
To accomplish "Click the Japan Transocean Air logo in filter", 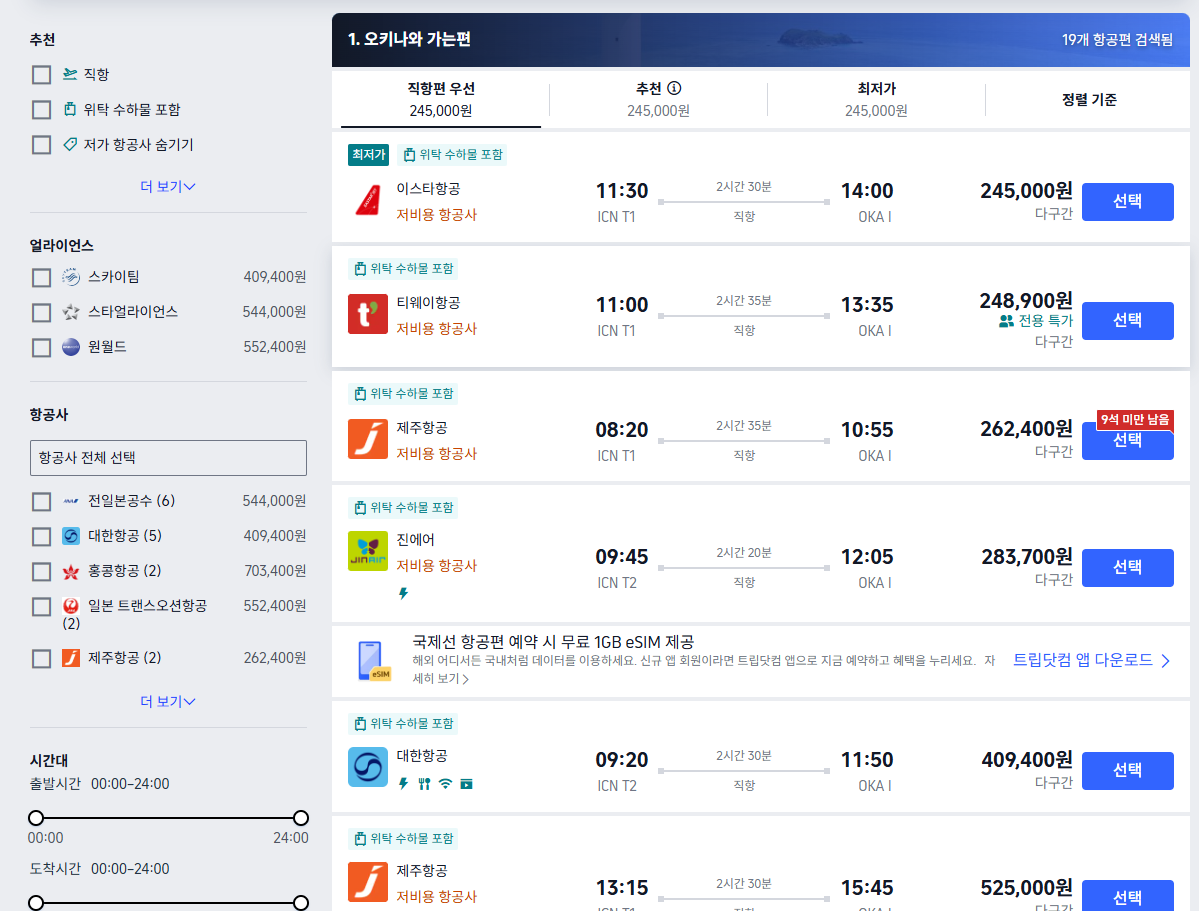I will tap(71, 606).
